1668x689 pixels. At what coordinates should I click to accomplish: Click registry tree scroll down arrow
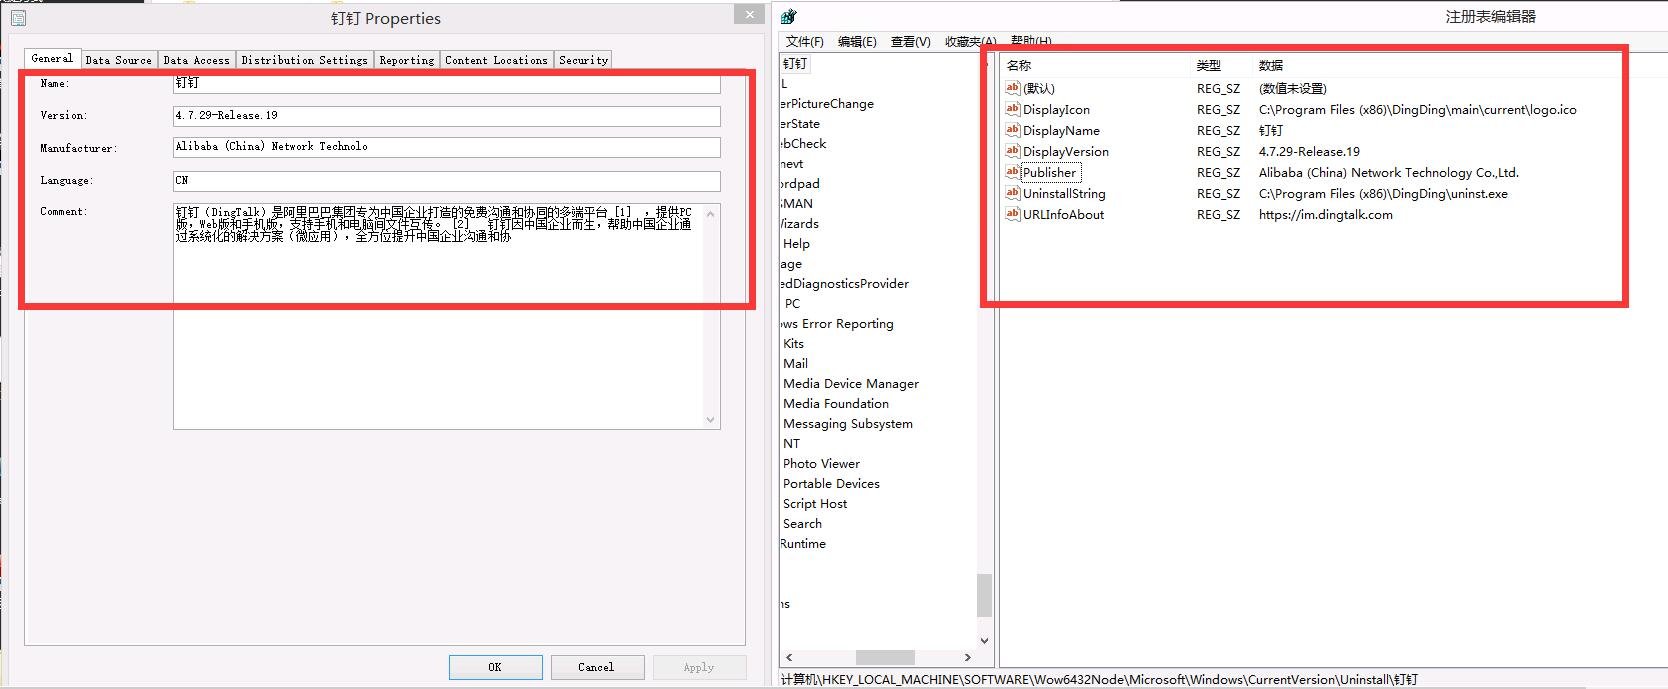coord(985,641)
